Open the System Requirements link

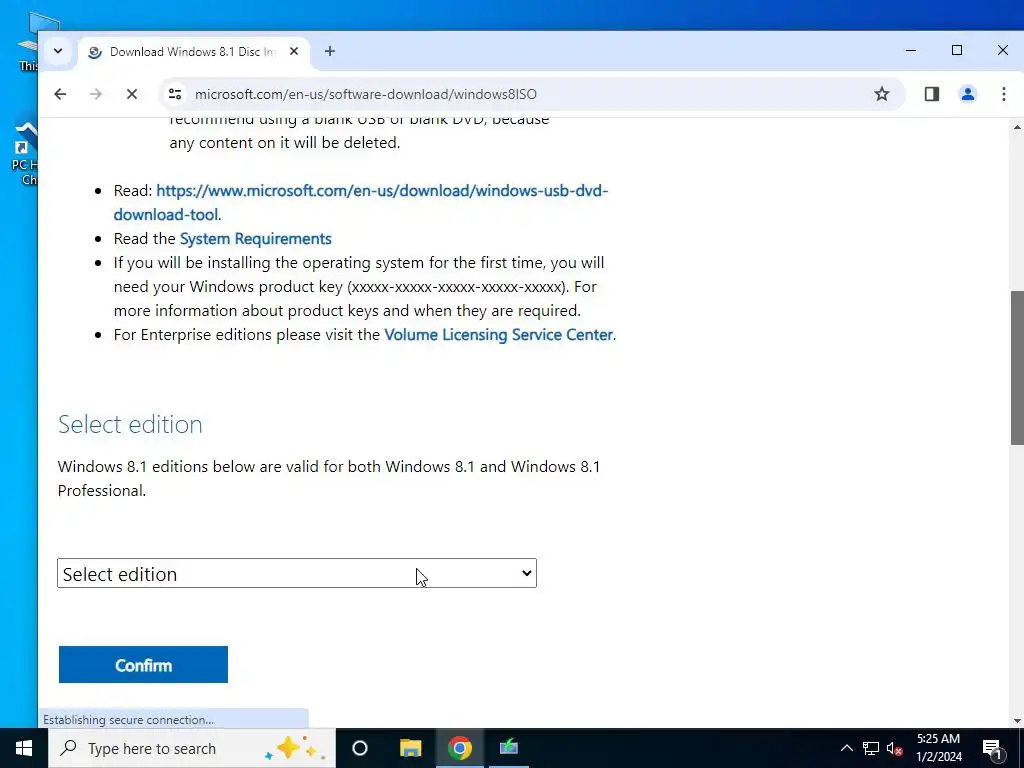[255, 239]
